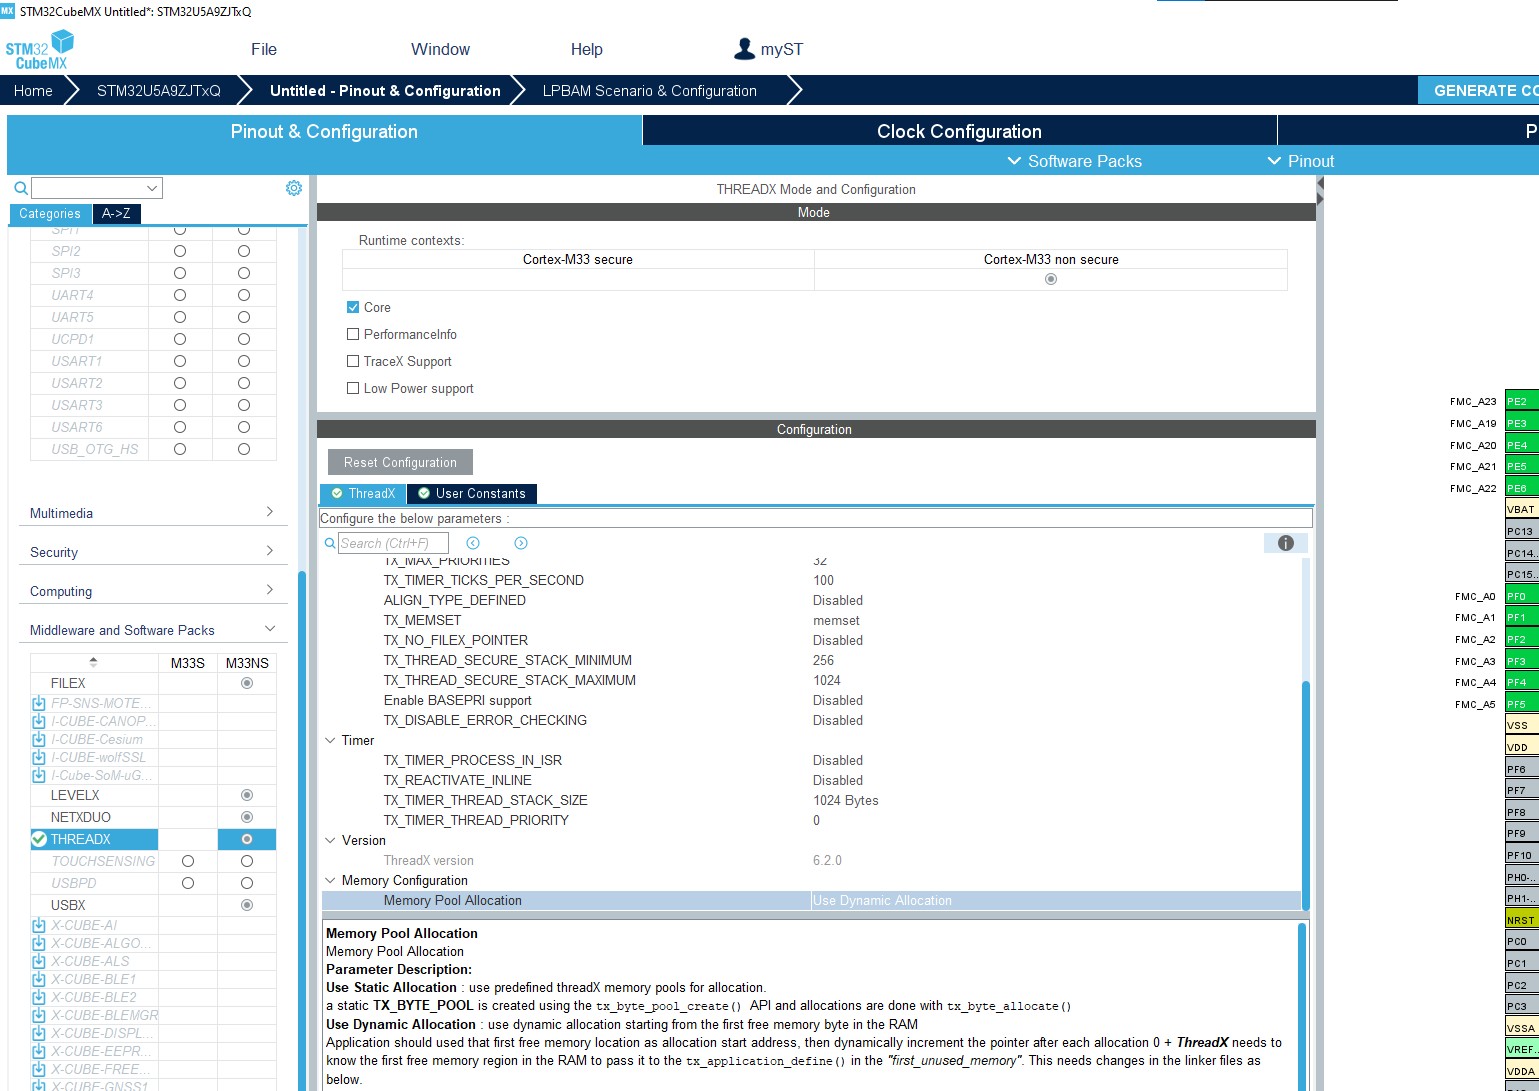Image resolution: width=1539 pixels, height=1091 pixels.
Task: Click the STM32CubeMX logo
Action: (x=40, y=49)
